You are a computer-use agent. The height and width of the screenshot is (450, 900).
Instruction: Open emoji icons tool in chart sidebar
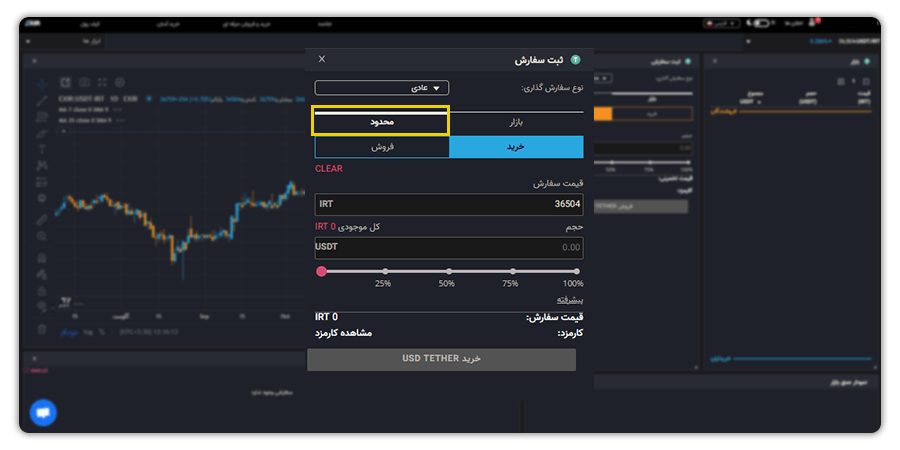[x=41, y=198]
